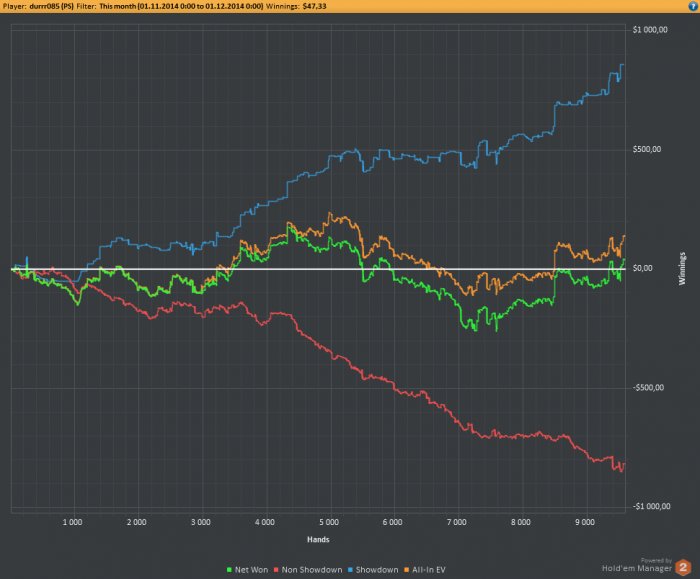Viewport: 700px width, 579px height.
Task: Click the blue info icon in top-right corner
Action: [693, 6]
